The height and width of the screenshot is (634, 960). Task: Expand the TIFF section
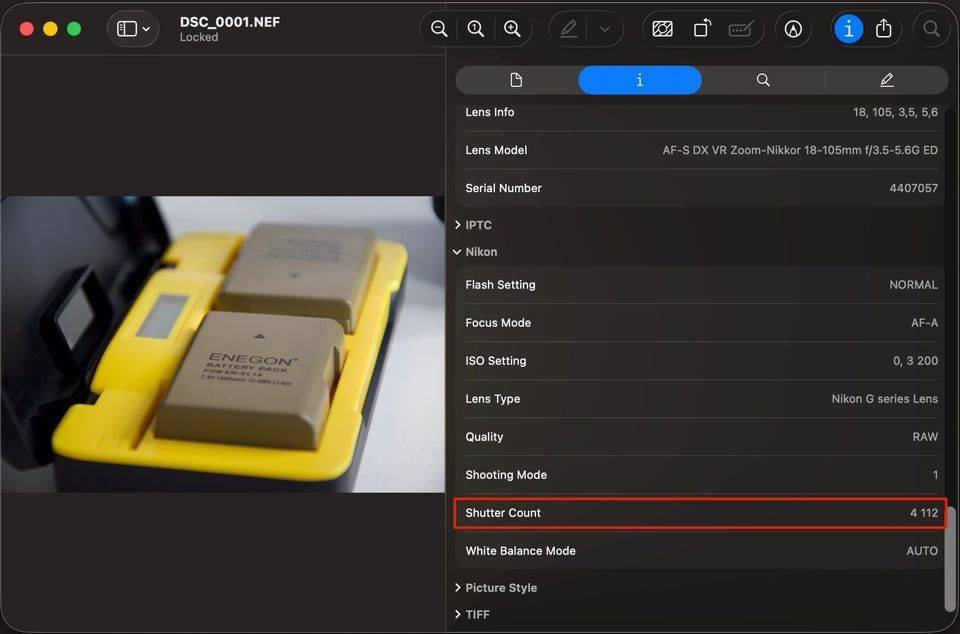point(457,614)
